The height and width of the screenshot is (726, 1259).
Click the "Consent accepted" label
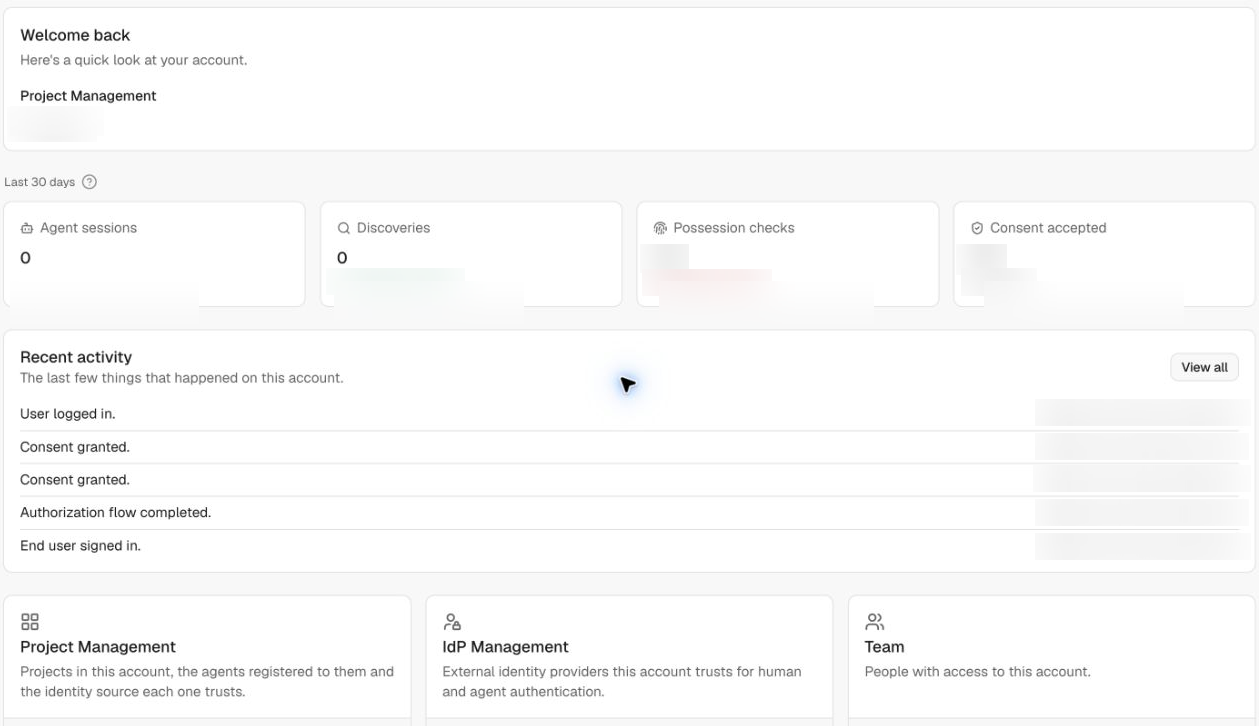1048,228
